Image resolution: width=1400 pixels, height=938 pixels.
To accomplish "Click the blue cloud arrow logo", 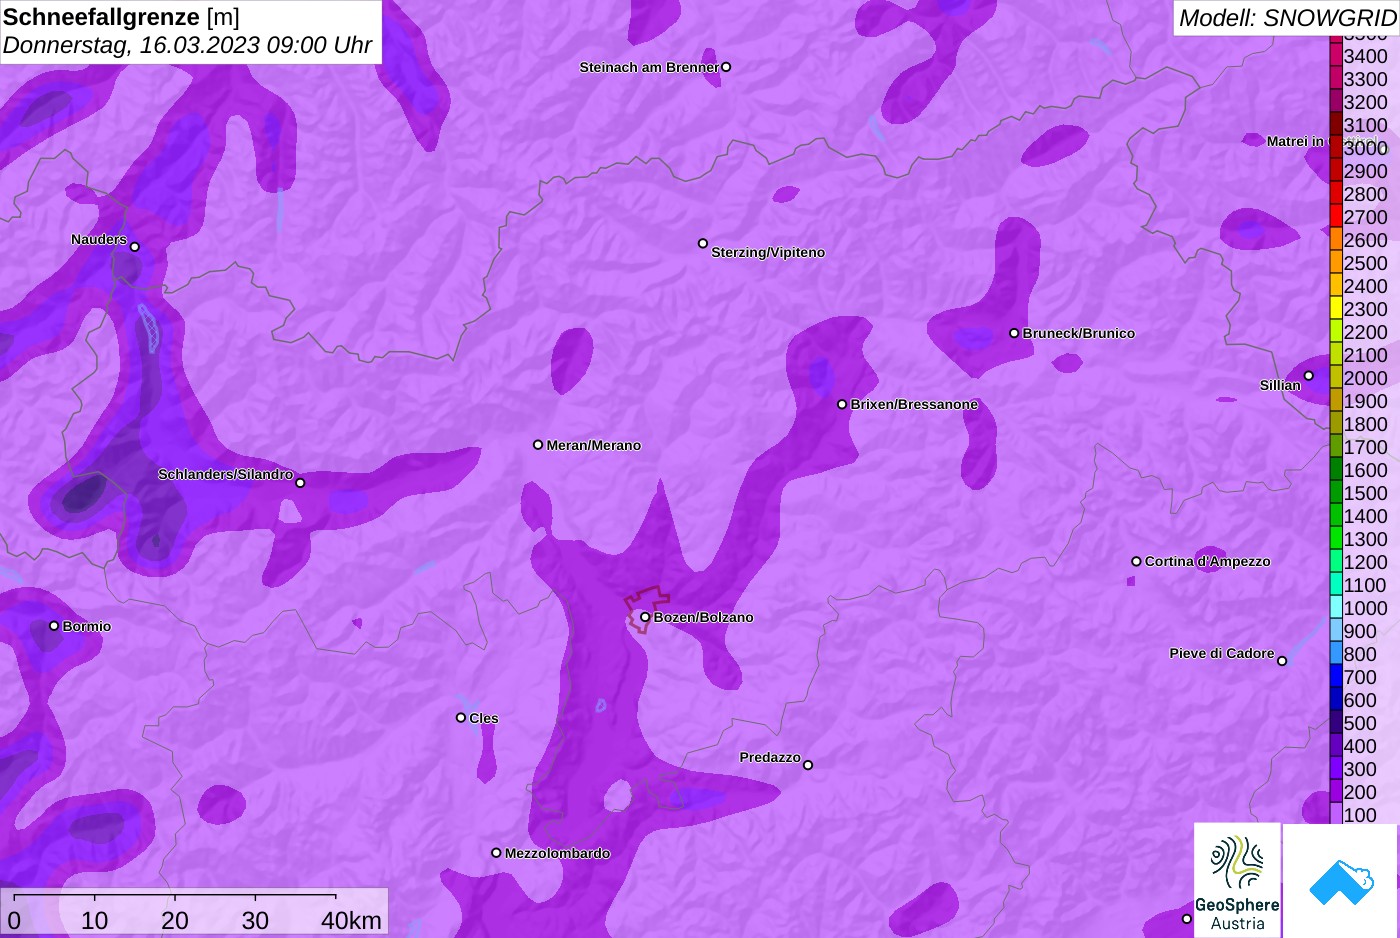I will pyautogui.click(x=1341, y=881).
